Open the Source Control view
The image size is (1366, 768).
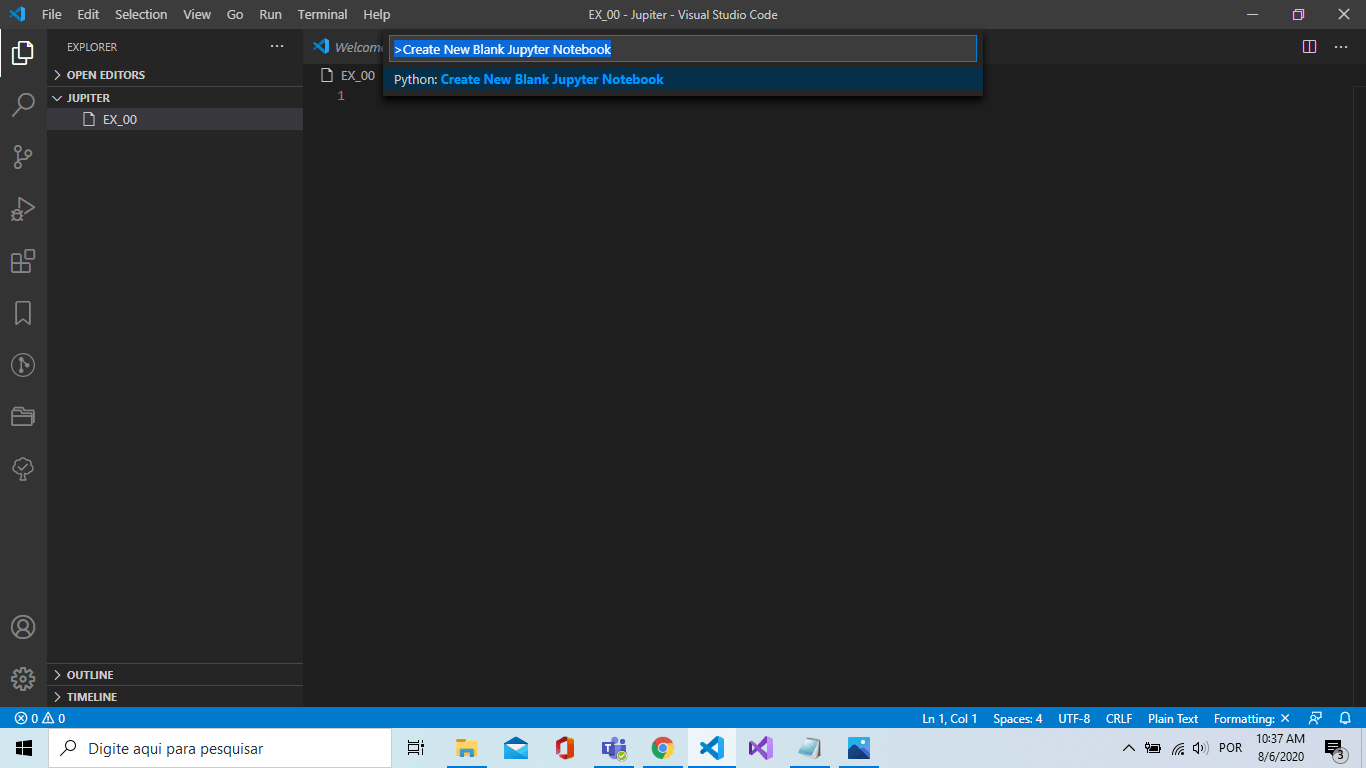click(23, 157)
